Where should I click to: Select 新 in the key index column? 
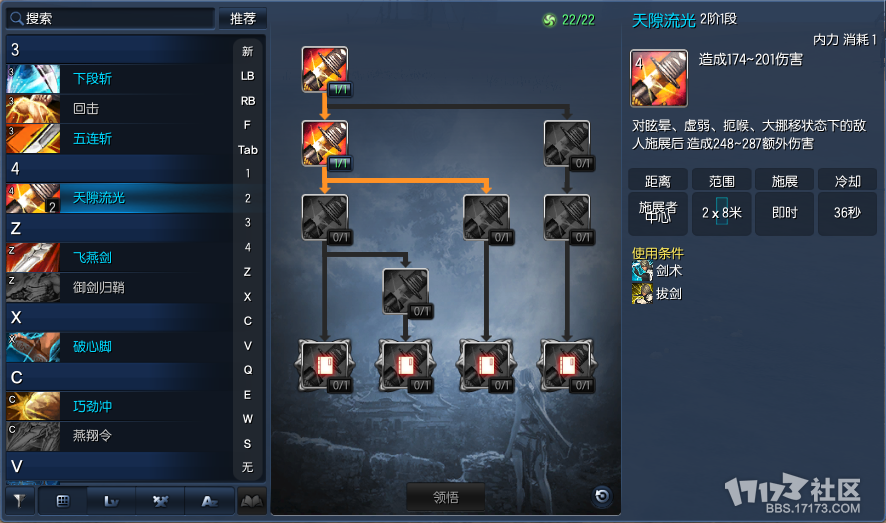(247, 51)
